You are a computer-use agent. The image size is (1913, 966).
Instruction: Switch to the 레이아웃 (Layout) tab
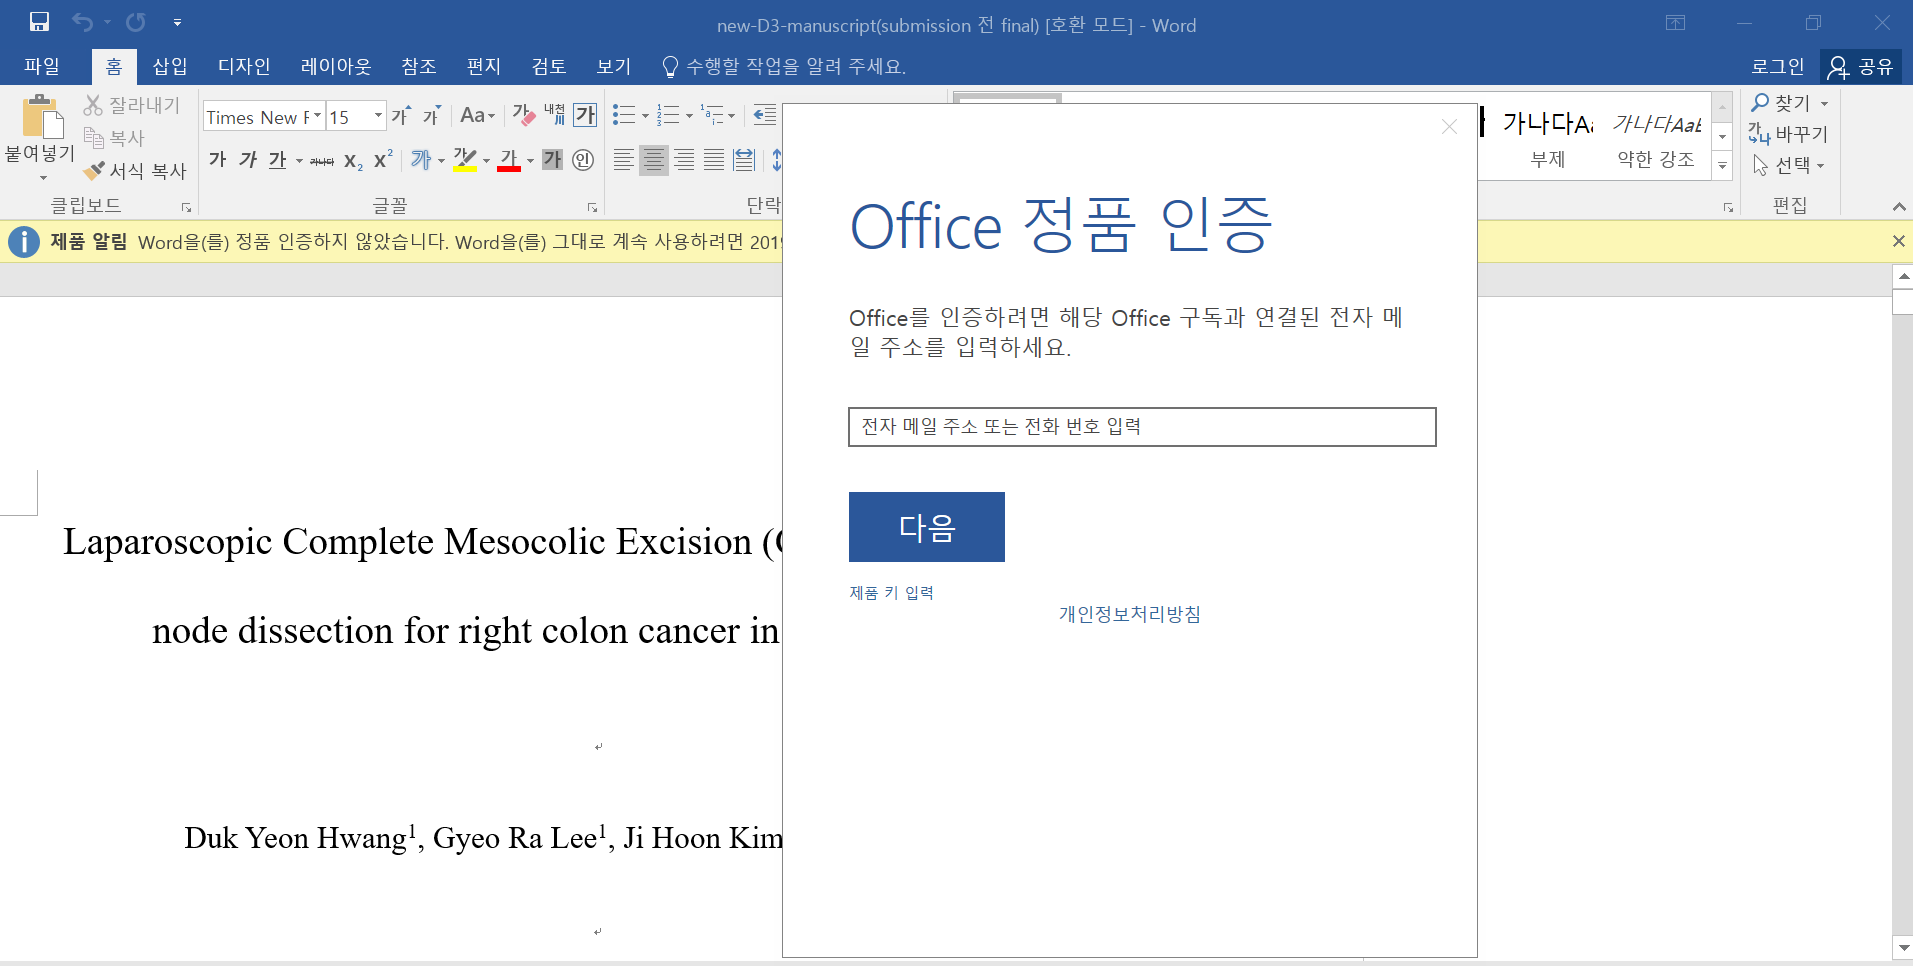[x=336, y=66]
